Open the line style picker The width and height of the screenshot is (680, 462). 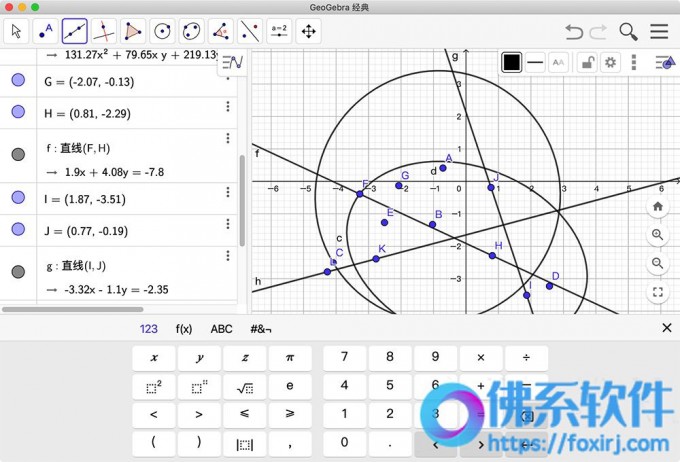point(535,62)
